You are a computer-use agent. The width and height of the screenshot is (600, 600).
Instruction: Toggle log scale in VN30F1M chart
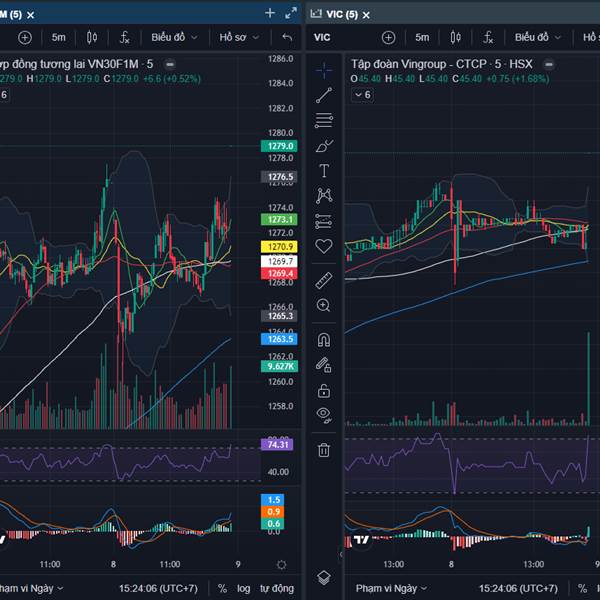coord(243,588)
